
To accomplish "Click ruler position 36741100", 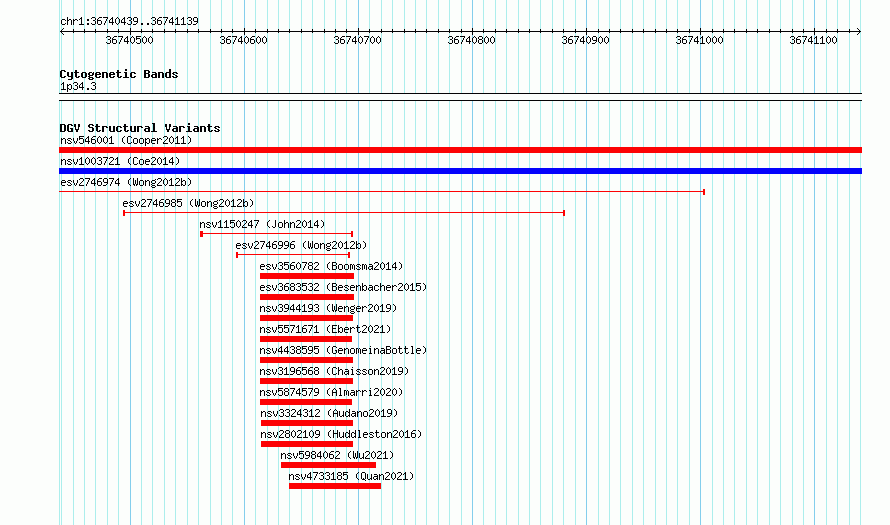I will click(813, 40).
